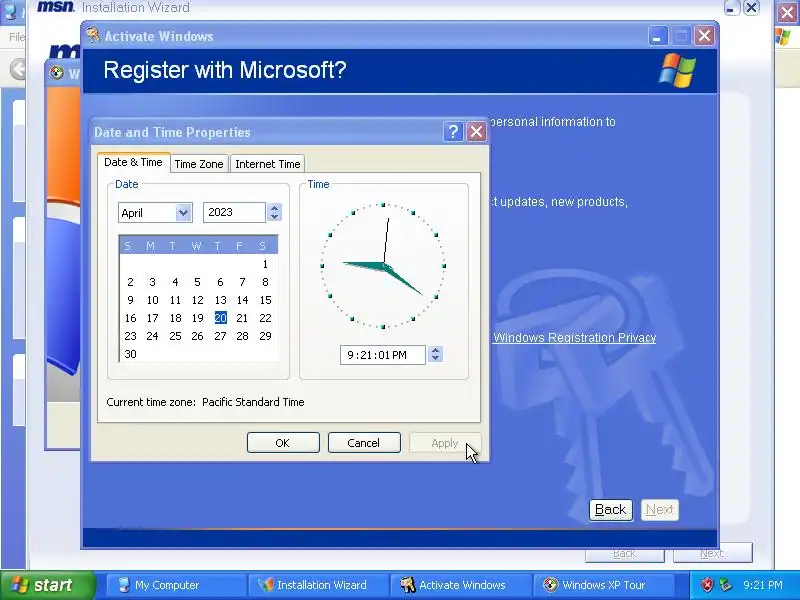This screenshot has height=600, width=800.
Task: Click the network tray icon beside the clock
Action: point(726,585)
